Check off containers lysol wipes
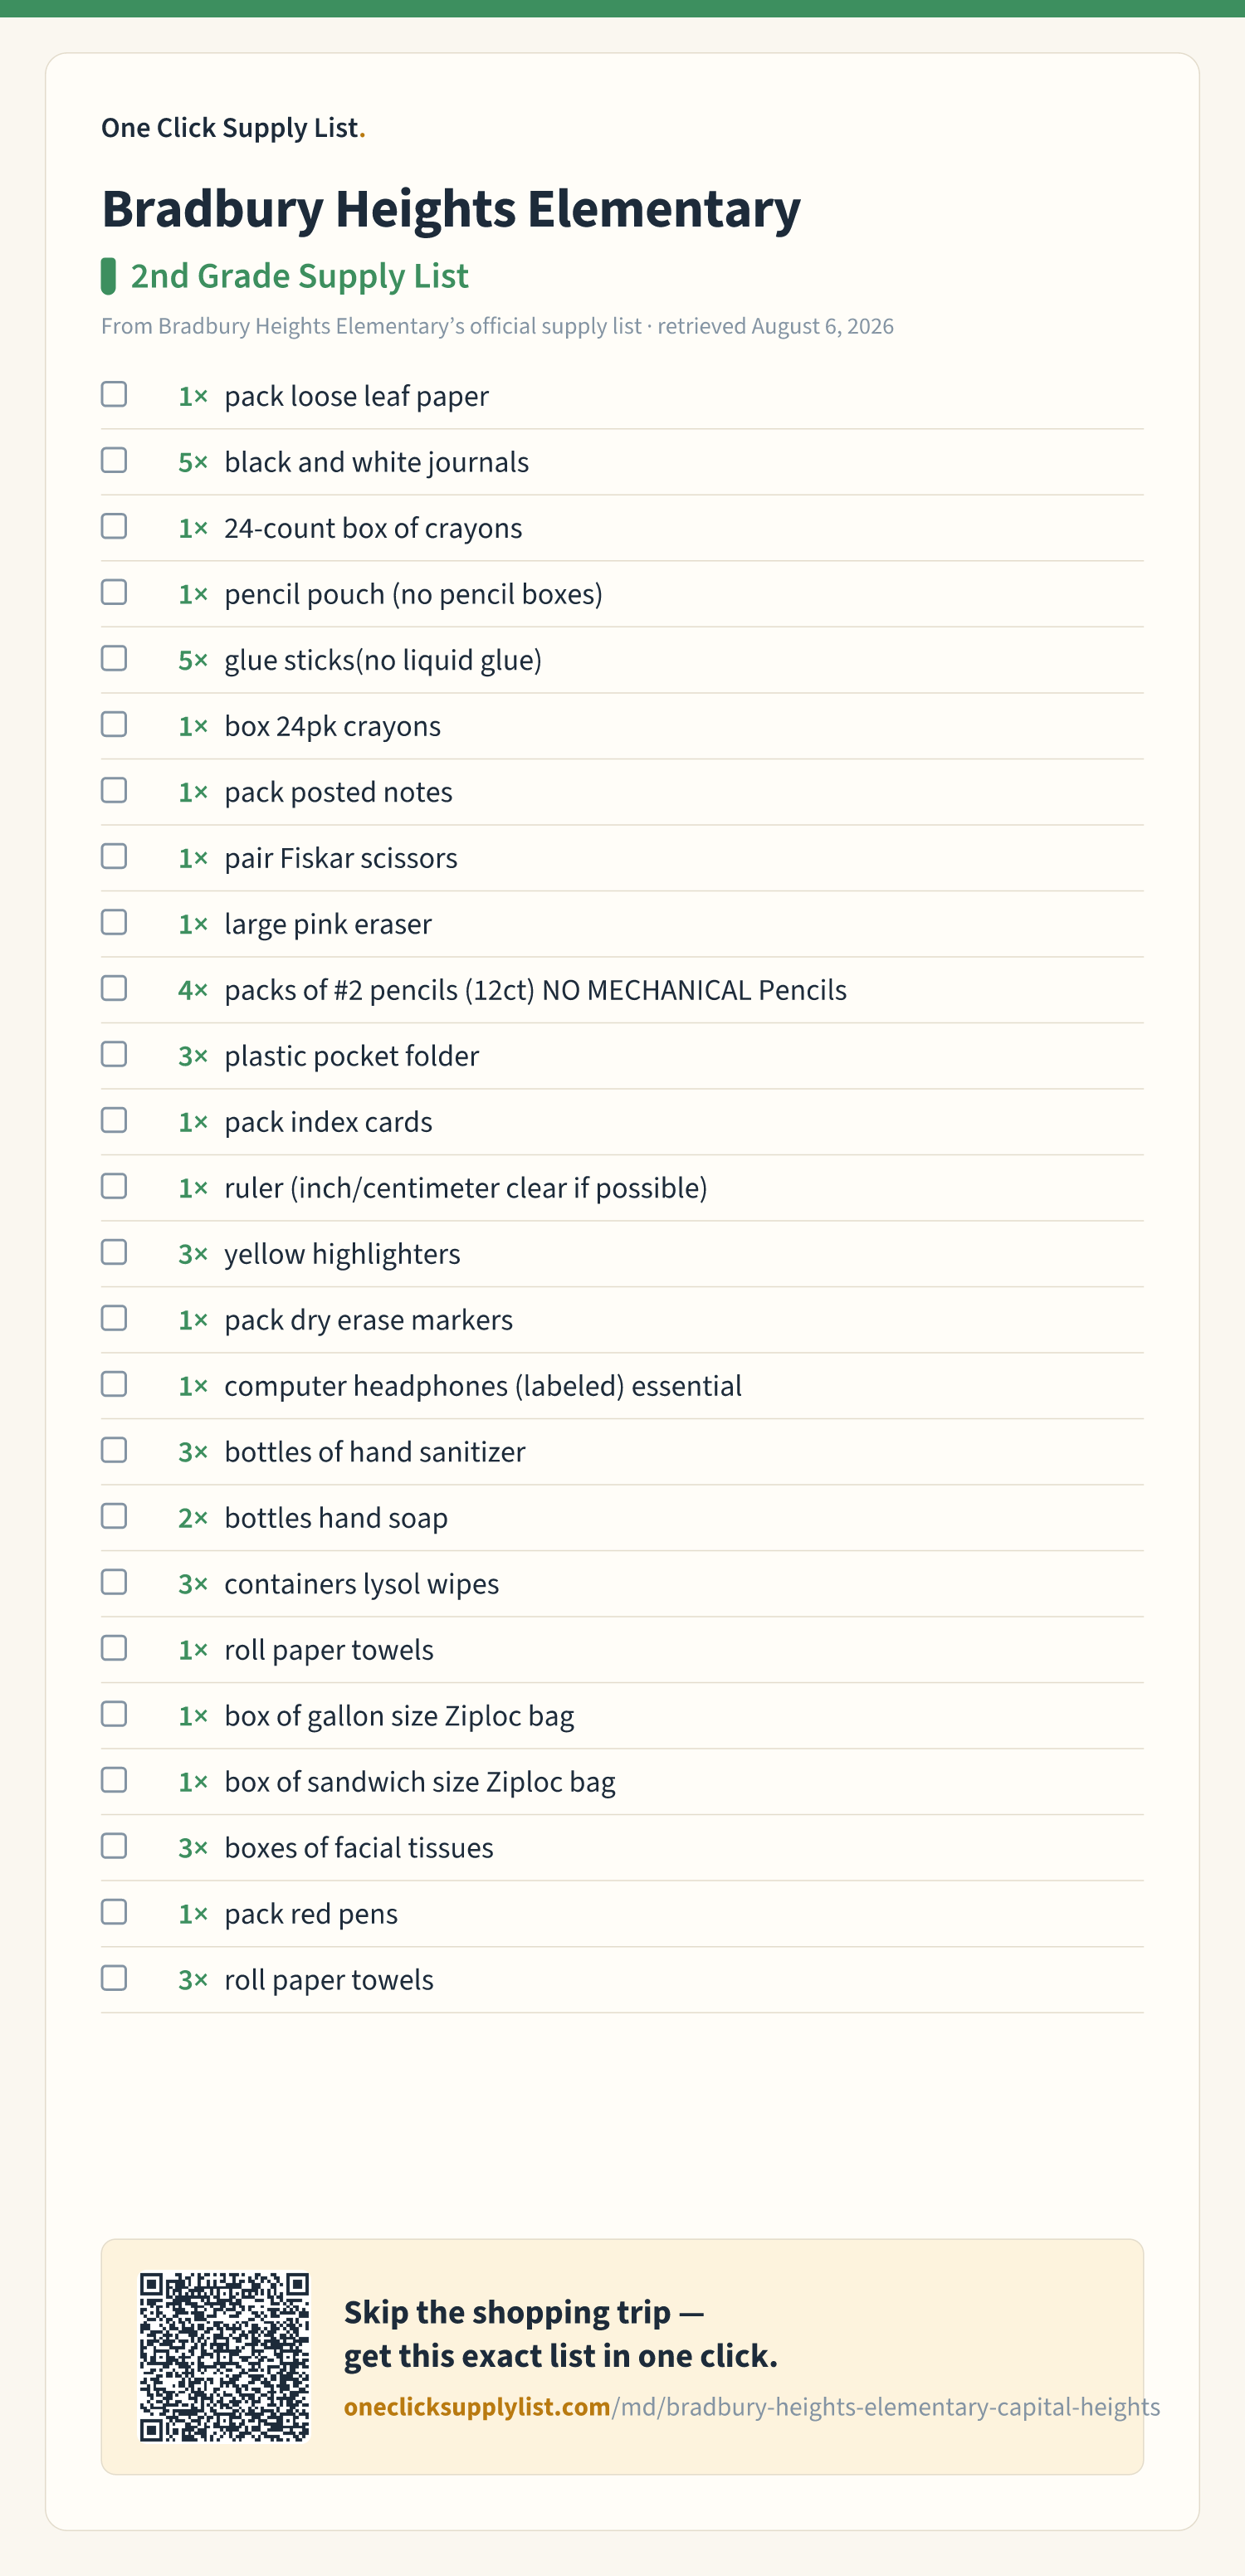The image size is (1245, 2576). 114,1582
